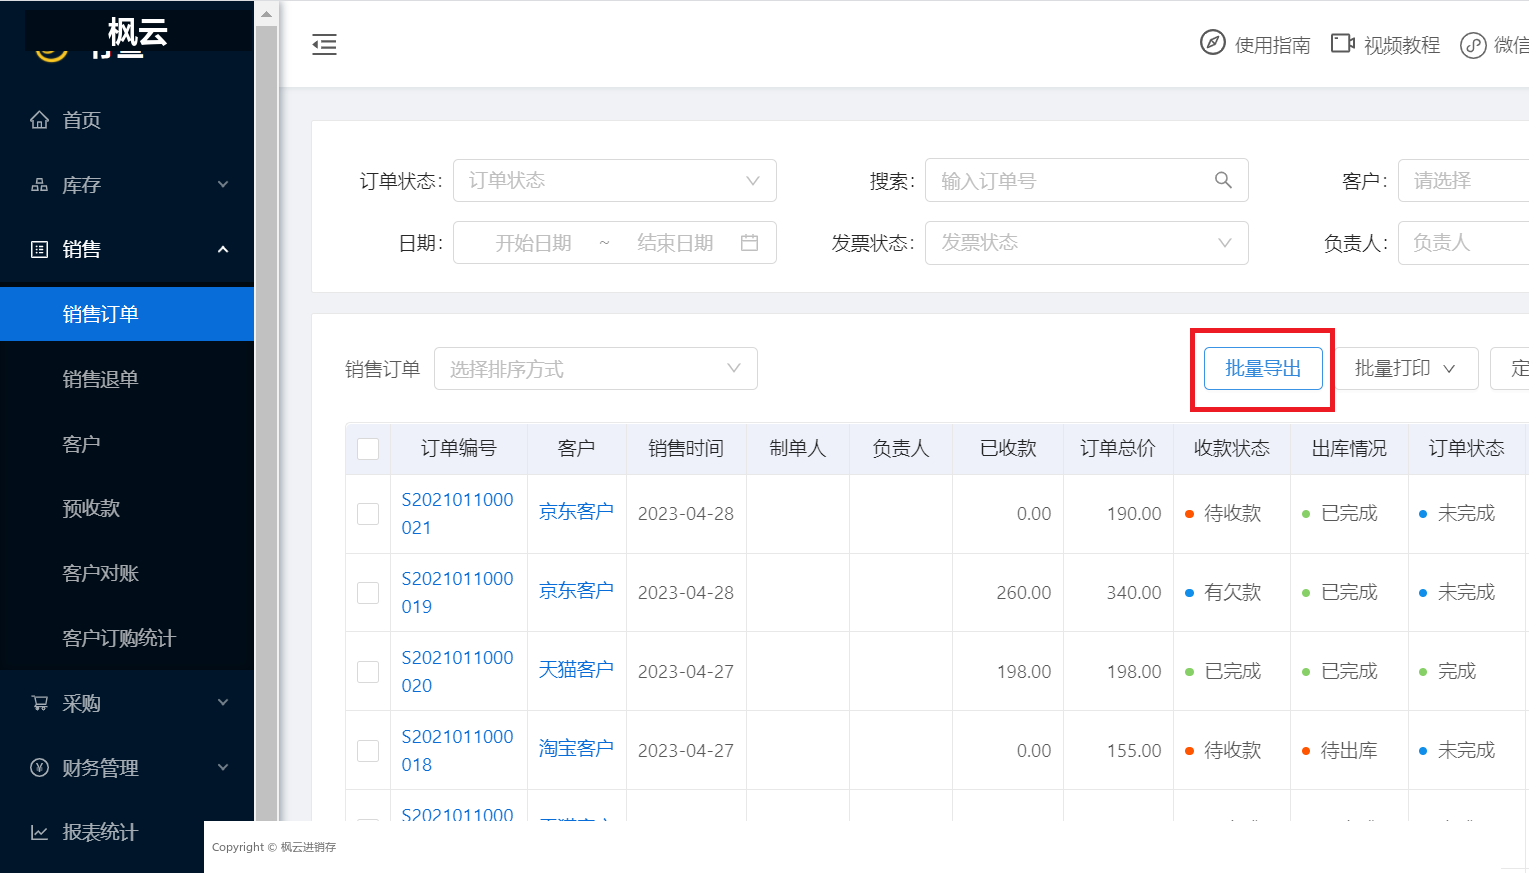This screenshot has width=1529, height=873.
Task: Click the 结束日期 date field
Action: click(x=676, y=243)
